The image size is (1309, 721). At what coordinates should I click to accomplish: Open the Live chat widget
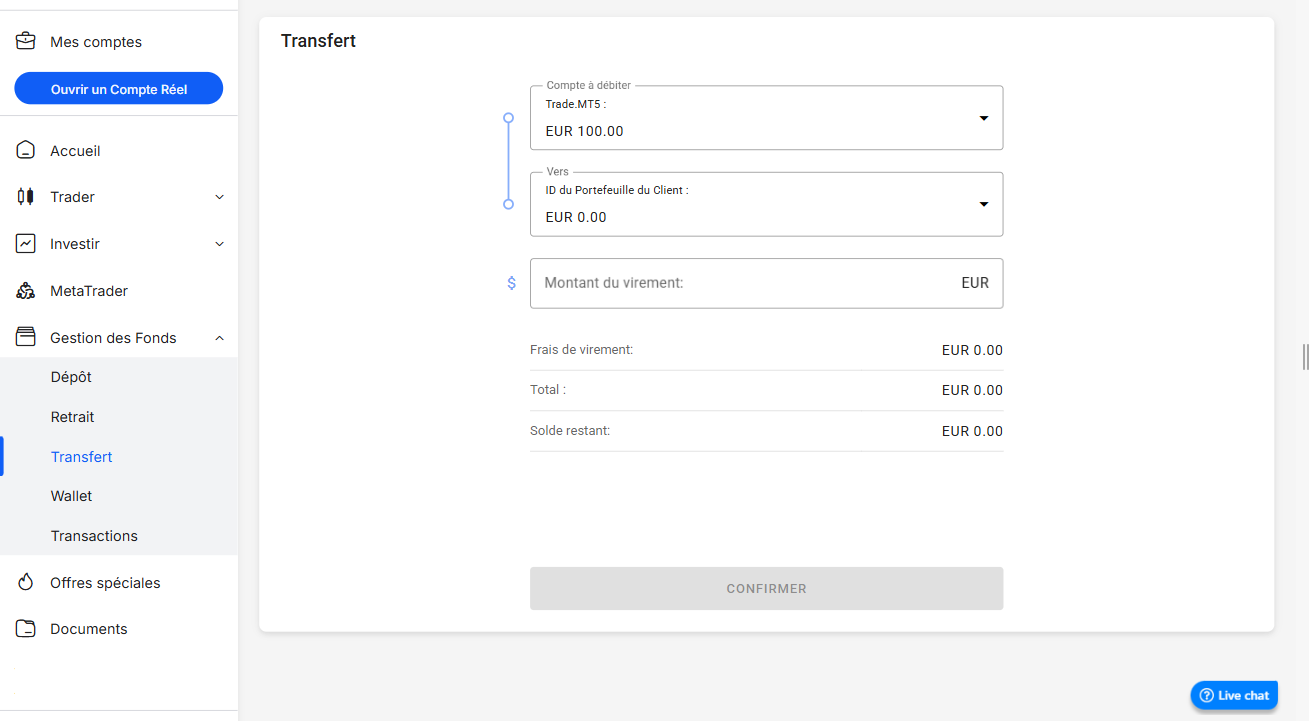click(x=1234, y=696)
